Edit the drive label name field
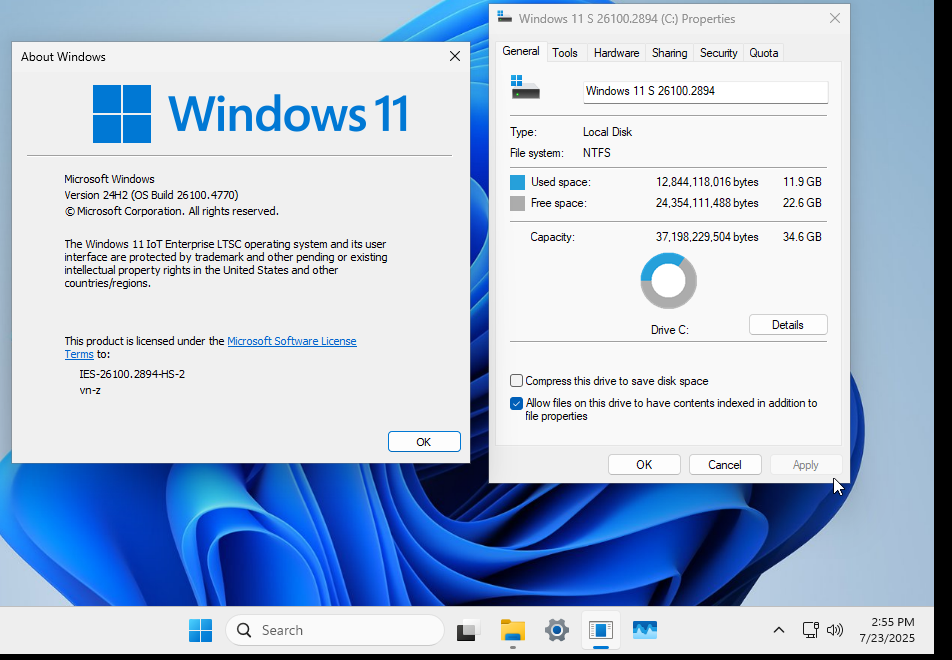The height and width of the screenshot is (660, 952). (x=706, y=92)
